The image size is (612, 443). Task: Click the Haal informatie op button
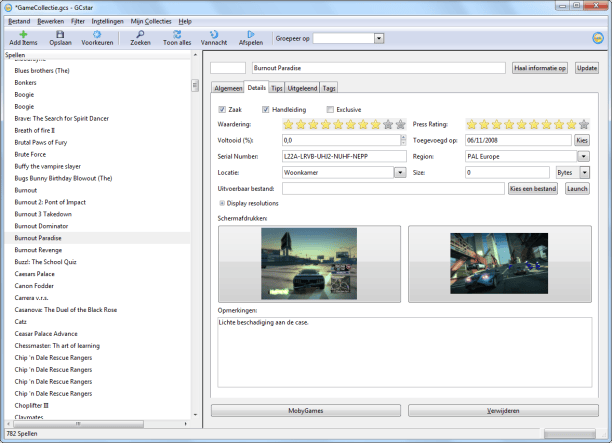(x=540, y=68)
